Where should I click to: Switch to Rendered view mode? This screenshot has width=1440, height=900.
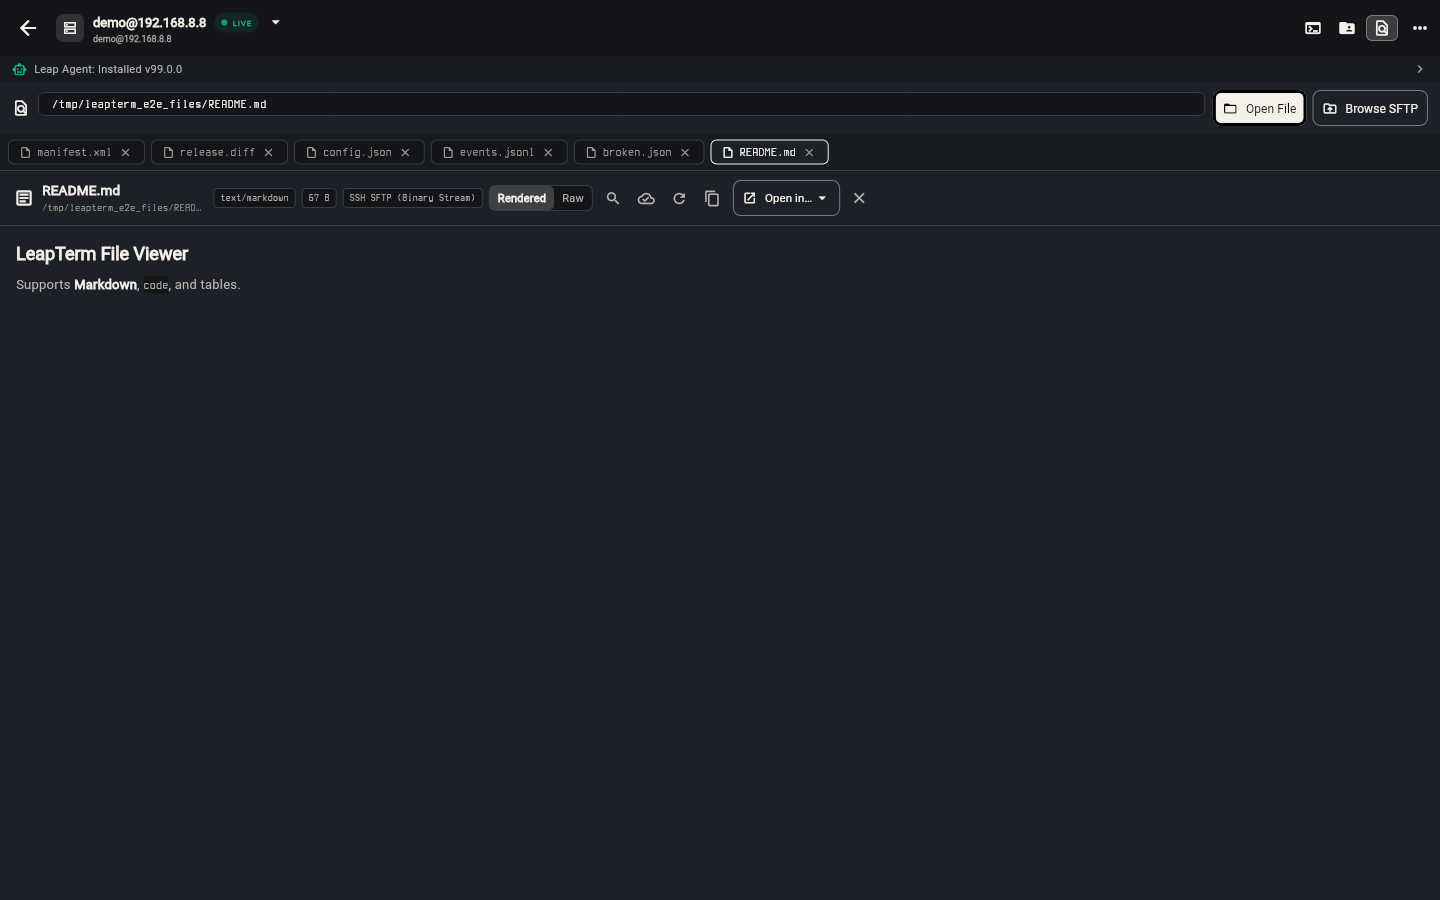click(x=522, y=198)
